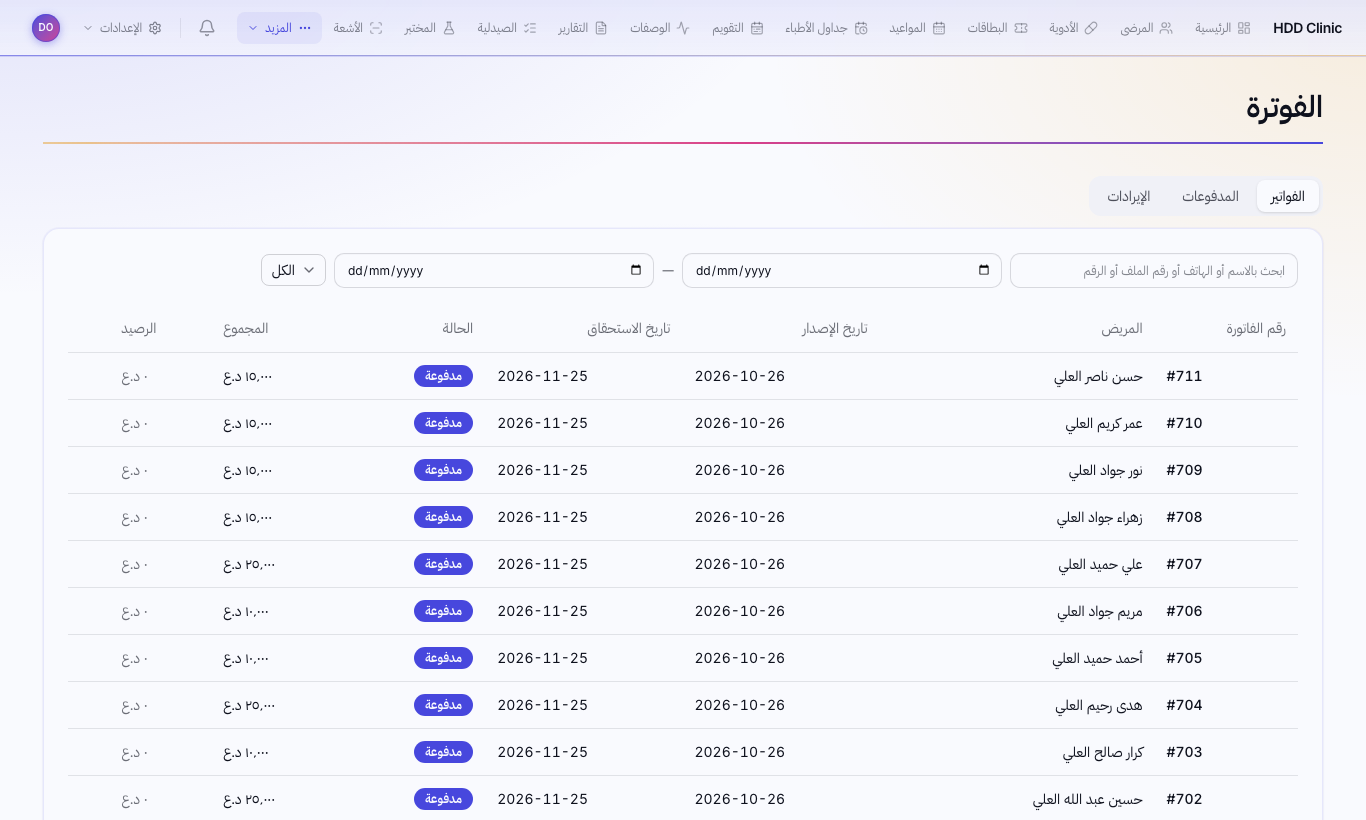
Task: Click the appointments calendar icon beside المواعيد
Action: pos(939,28)
